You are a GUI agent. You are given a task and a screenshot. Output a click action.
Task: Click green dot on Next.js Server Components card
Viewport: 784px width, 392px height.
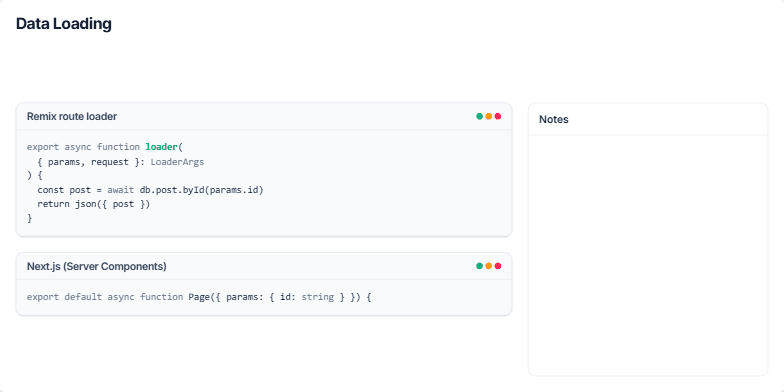tap(480, 266)
